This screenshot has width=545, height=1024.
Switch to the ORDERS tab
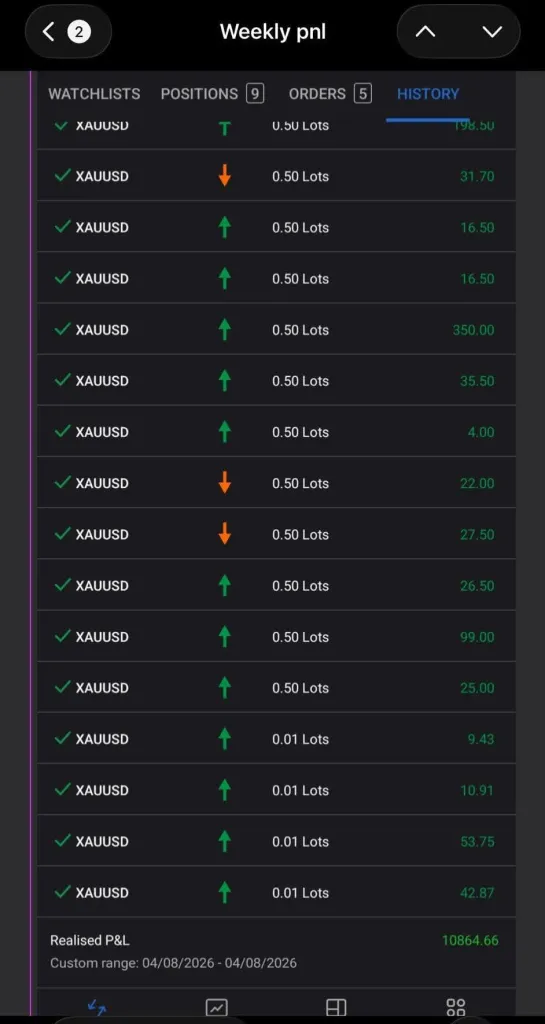tap(330, 94)
